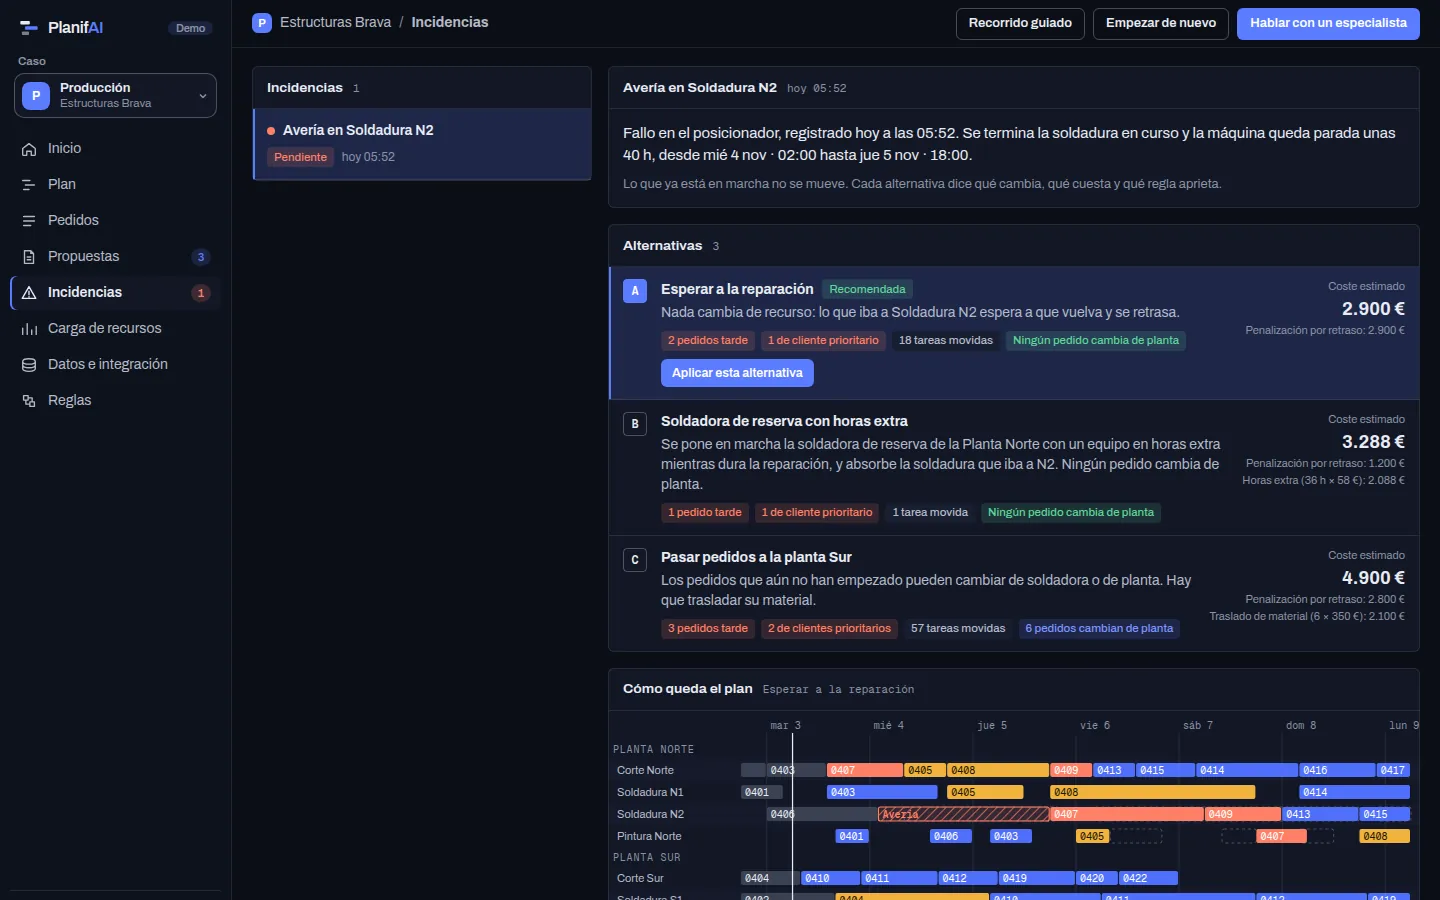Select task 0408 in Corte Norte row
The image size is (1440, 900).
(x=998, y=770)
